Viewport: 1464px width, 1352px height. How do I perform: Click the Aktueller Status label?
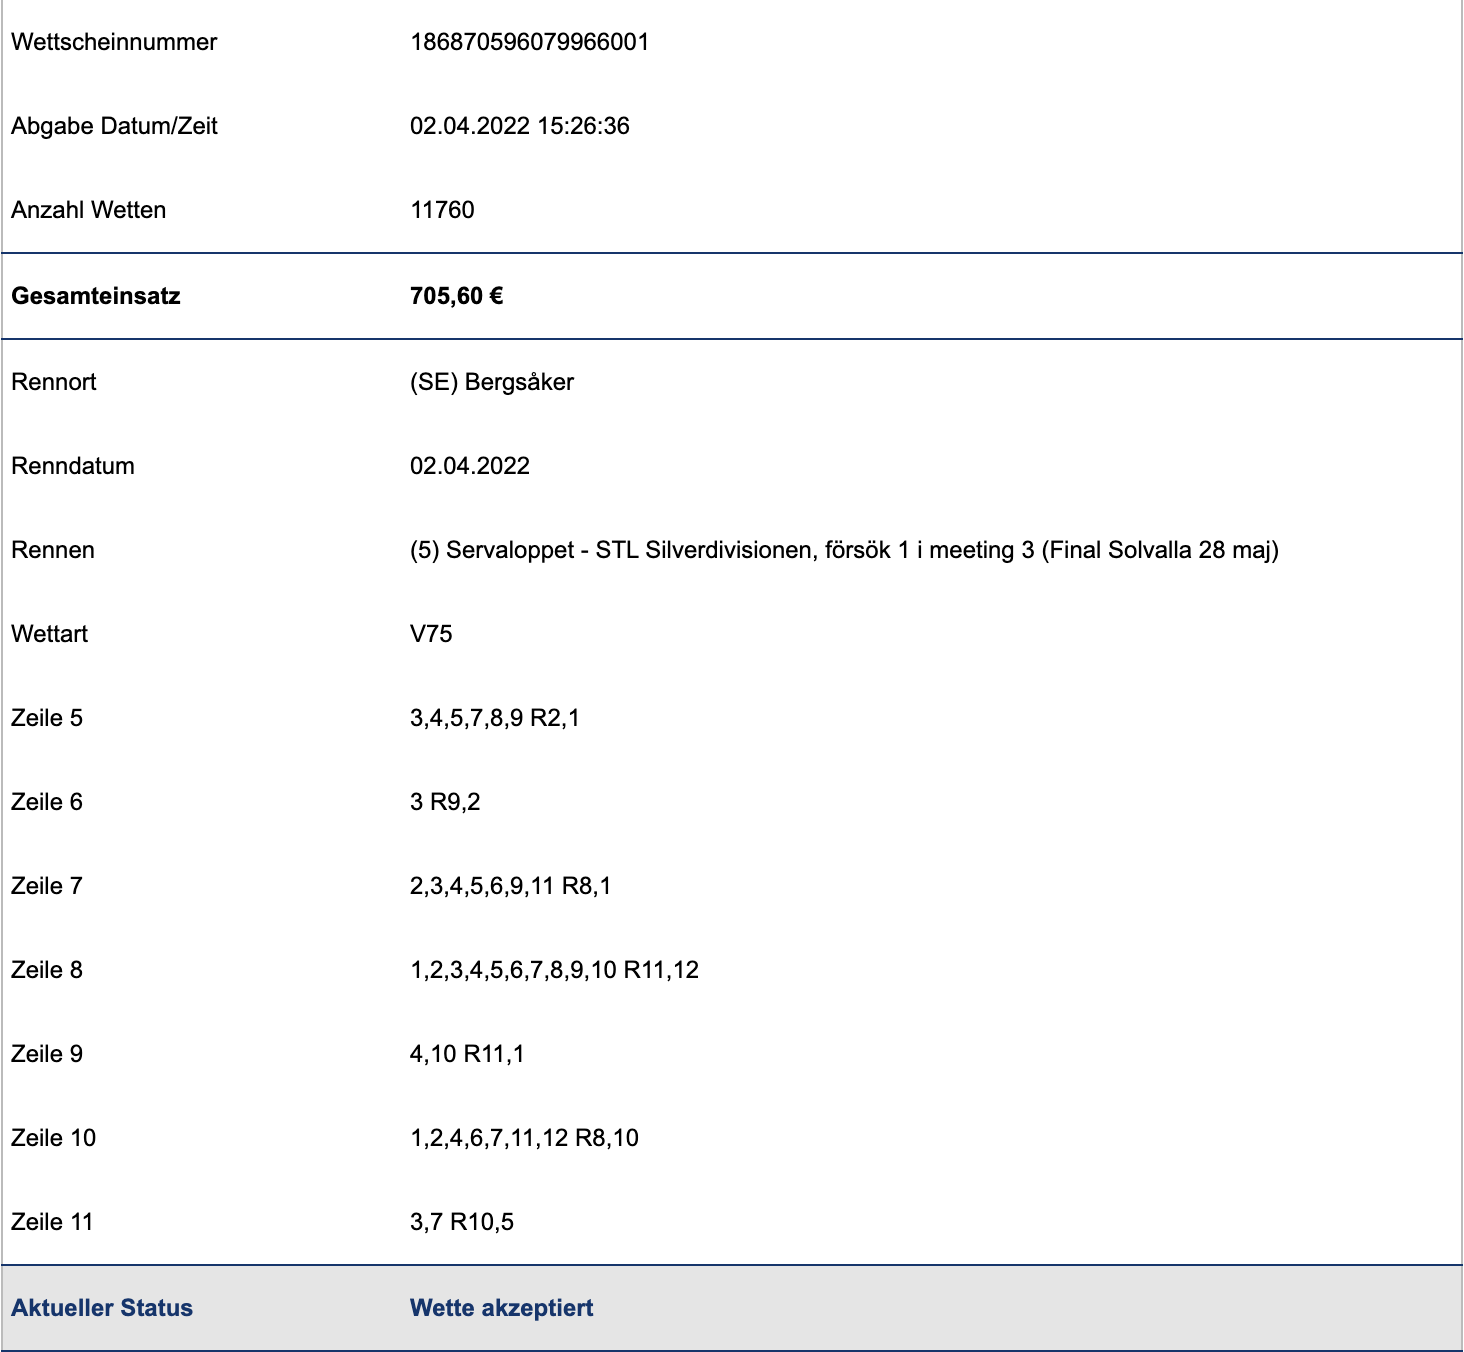(102, 1308)
